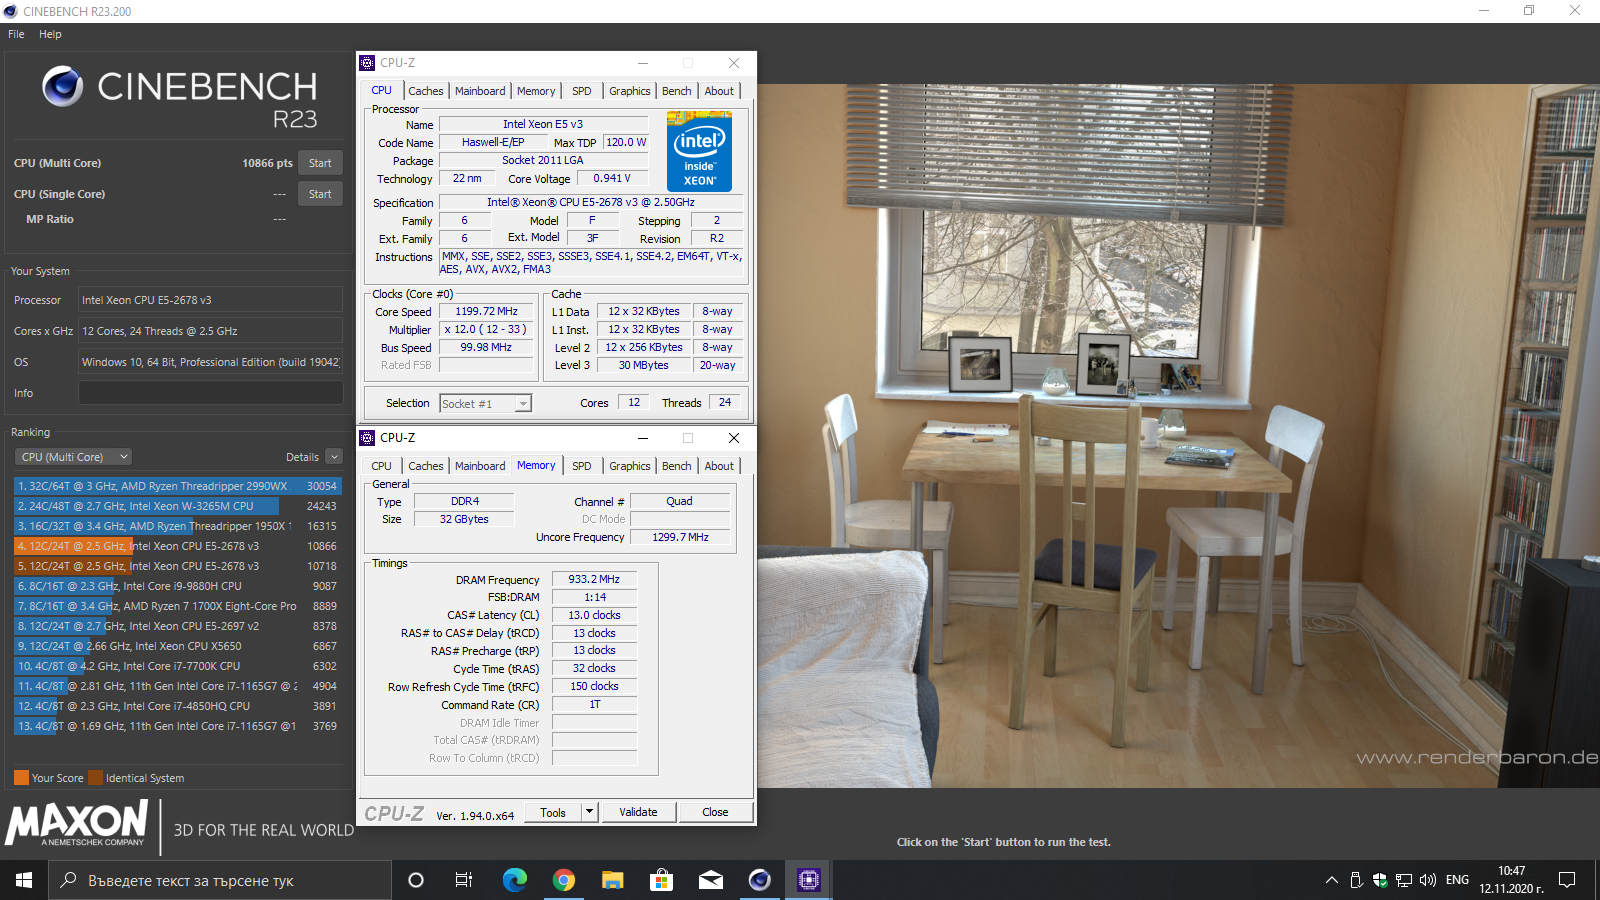This screenshot has height=900, width=1600.
Task: Select the Threadripper 2990WX ranking row
Action: point(177,486)
